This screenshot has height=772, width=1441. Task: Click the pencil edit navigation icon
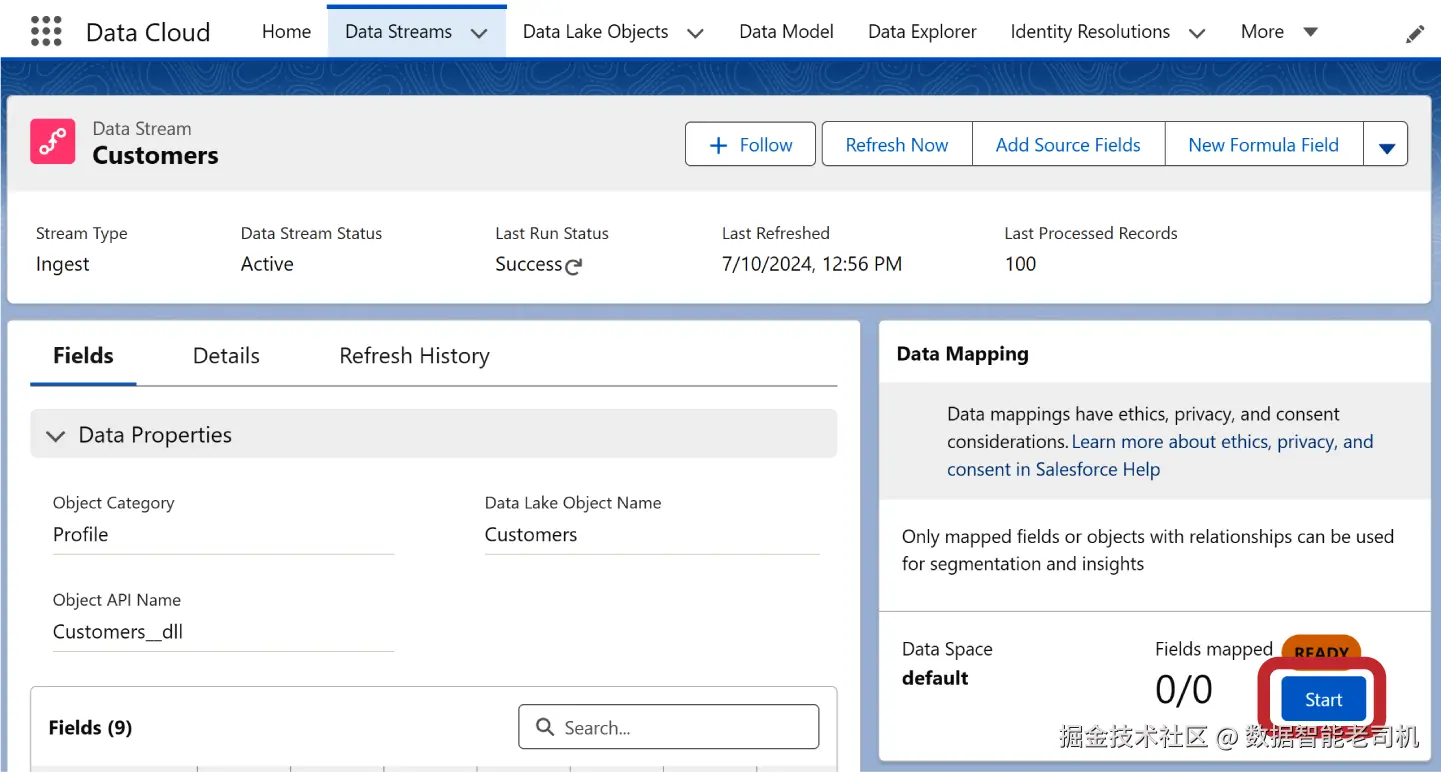(x=1415, y=34)
